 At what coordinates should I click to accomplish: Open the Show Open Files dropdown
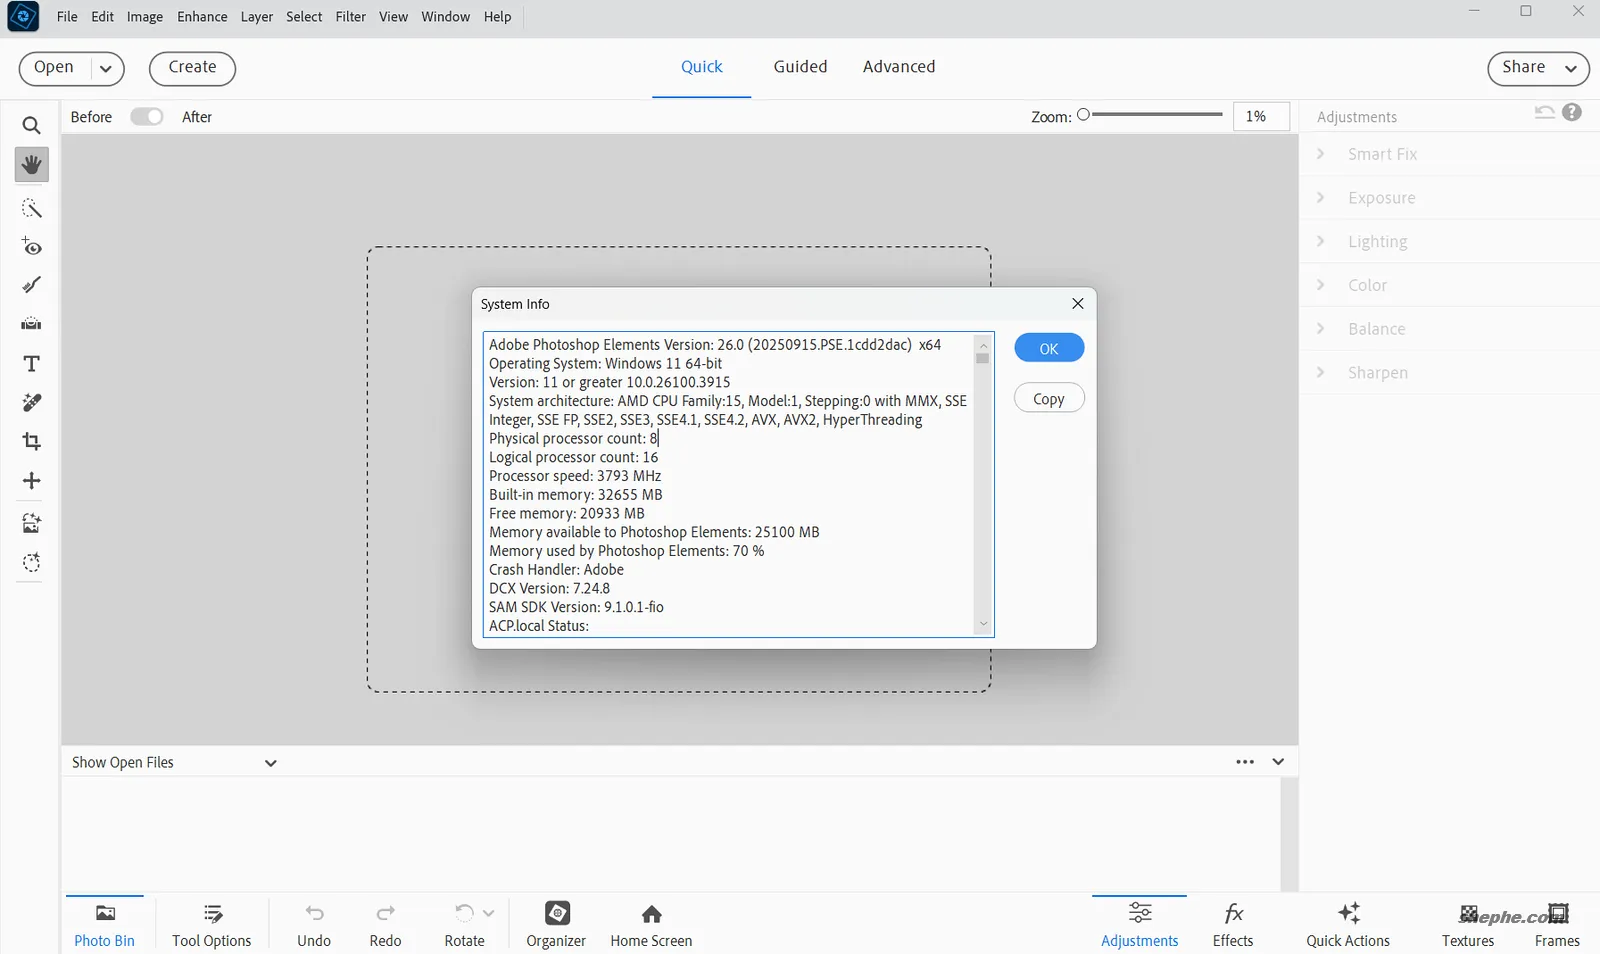point(270,761)
